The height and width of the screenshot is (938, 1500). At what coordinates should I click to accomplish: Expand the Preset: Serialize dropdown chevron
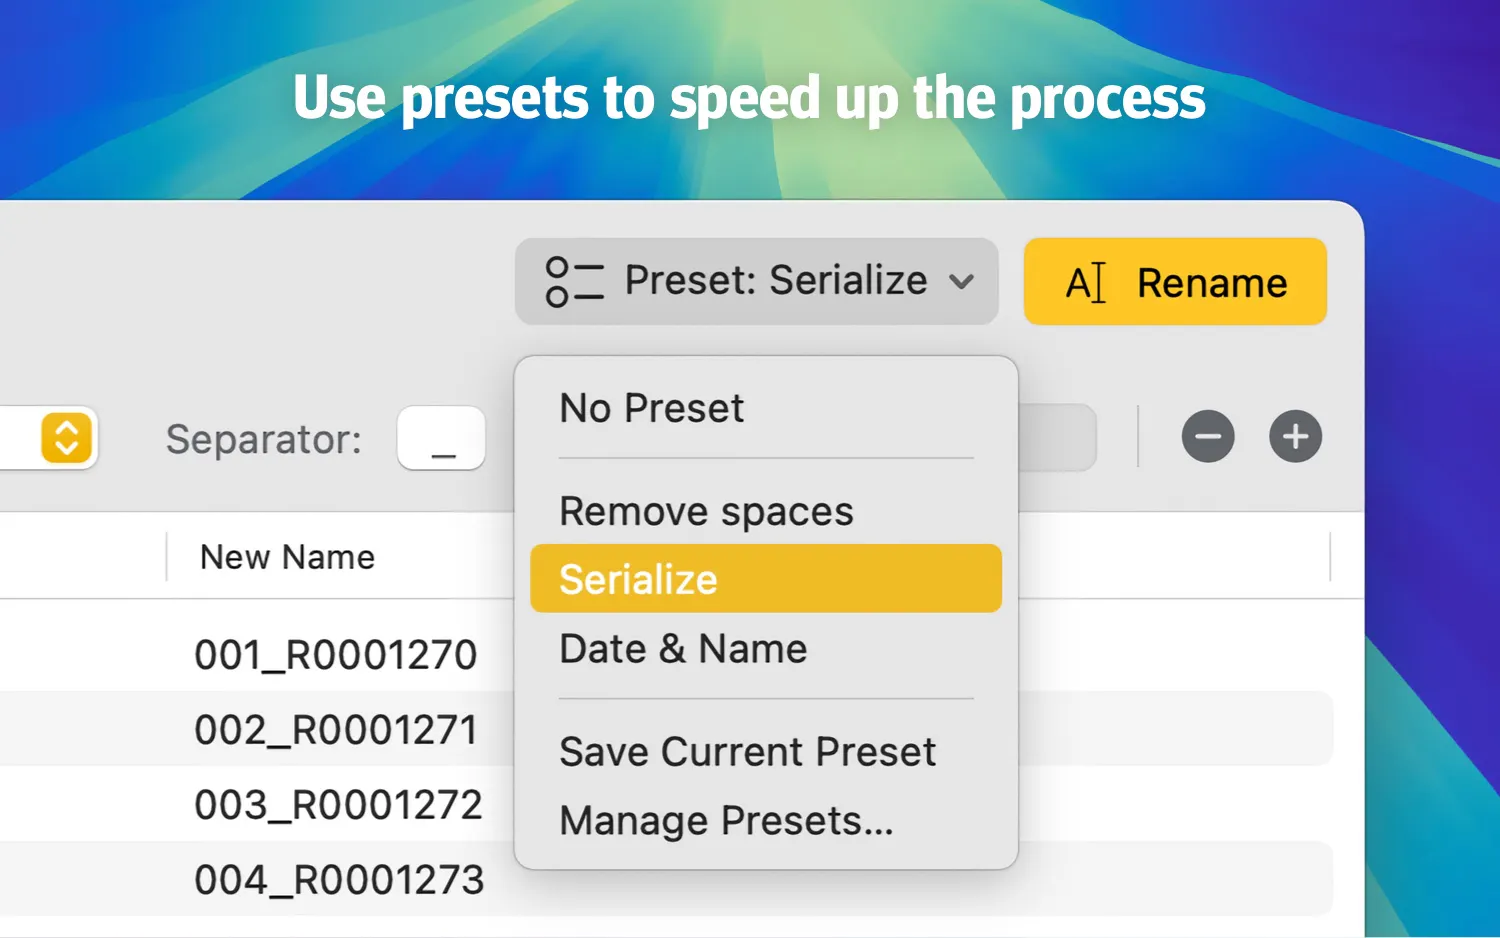tap(962, 282)
